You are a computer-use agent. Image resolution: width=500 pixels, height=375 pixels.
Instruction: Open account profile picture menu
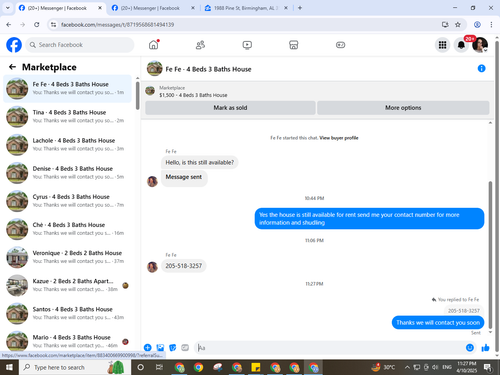pos(480,45)
